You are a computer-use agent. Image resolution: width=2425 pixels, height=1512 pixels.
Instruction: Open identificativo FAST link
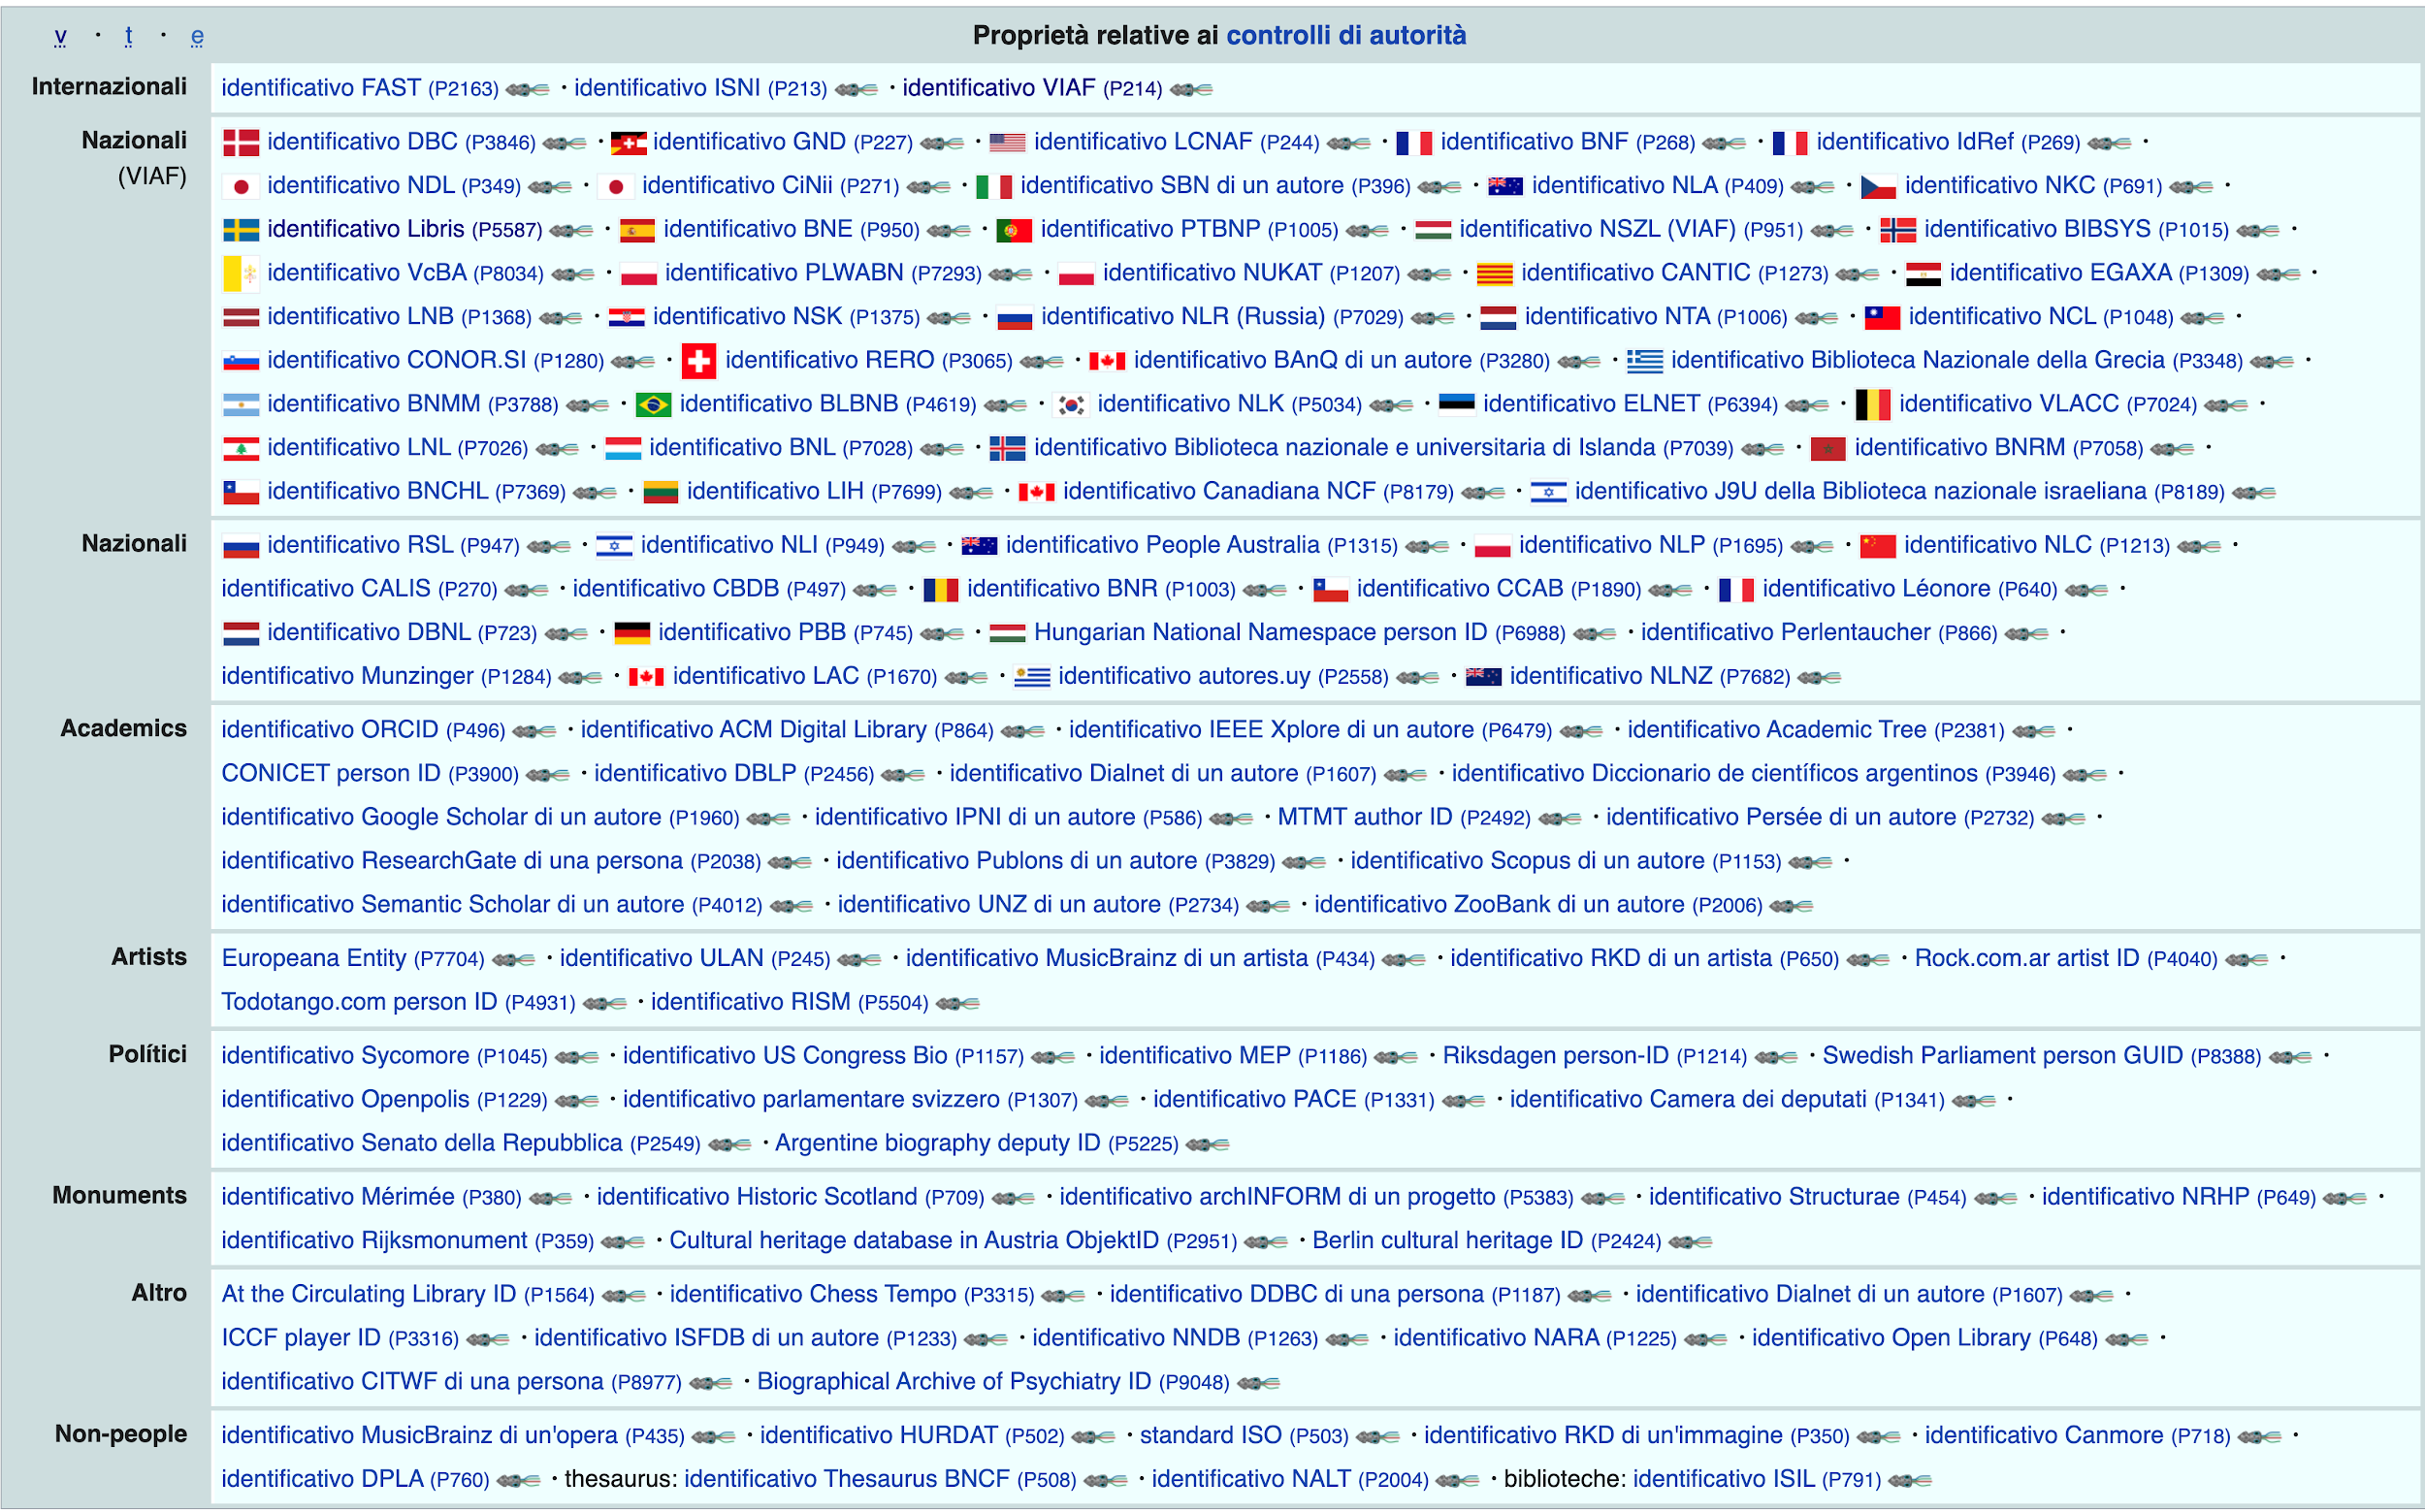coord(360,88)
